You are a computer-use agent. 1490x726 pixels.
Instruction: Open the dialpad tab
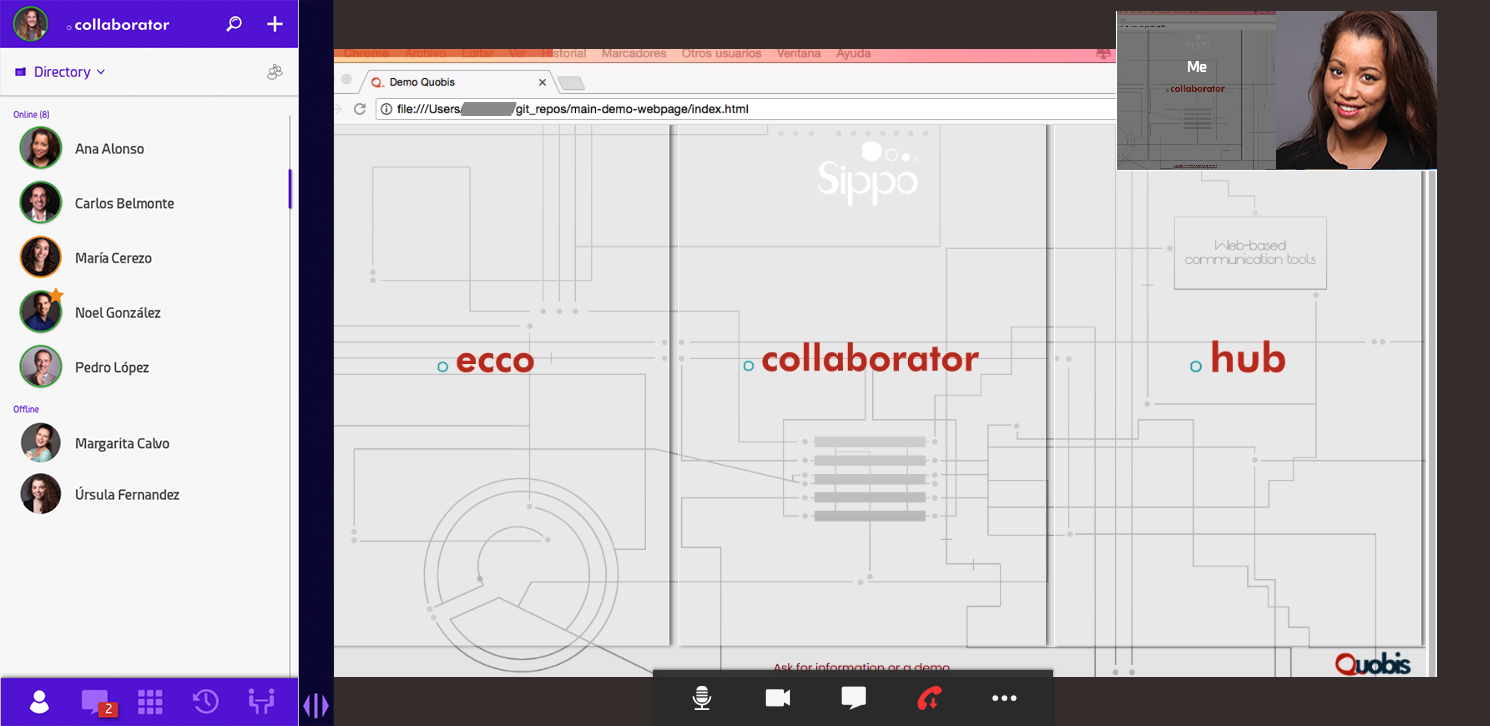tap(150, 702)
